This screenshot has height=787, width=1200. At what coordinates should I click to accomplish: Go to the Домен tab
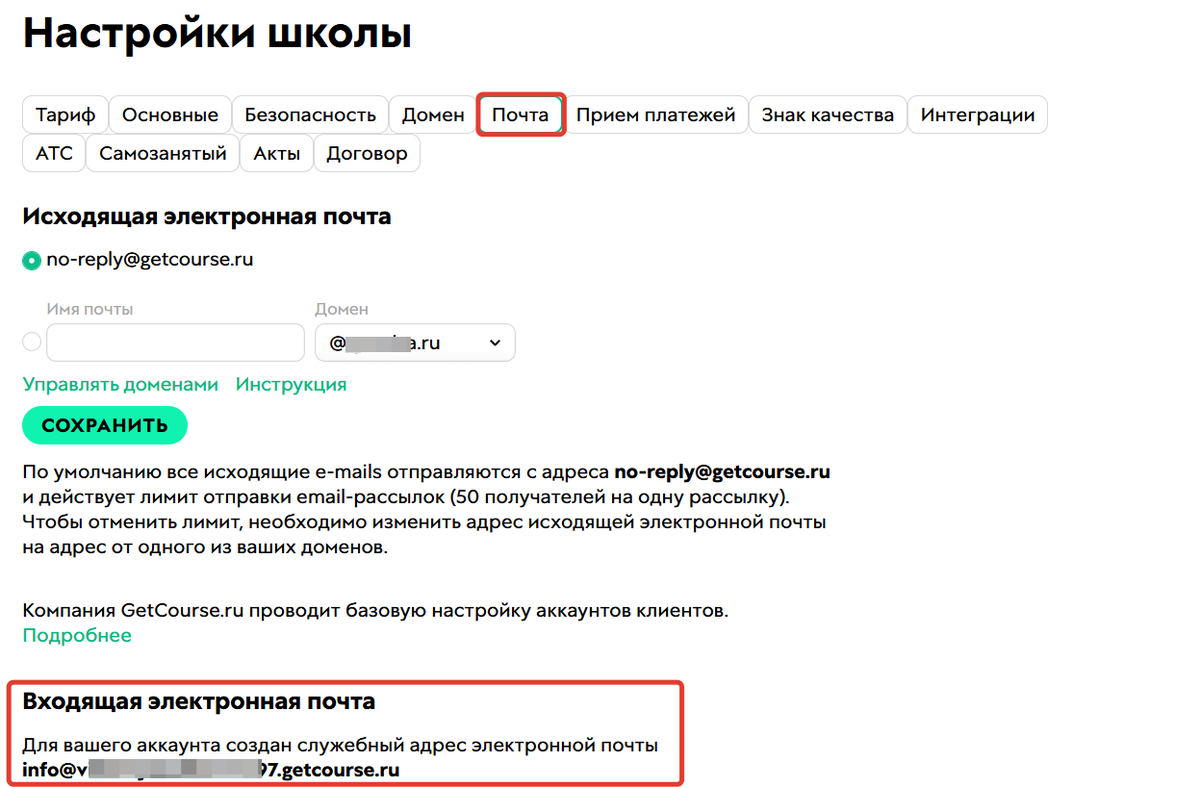coord(433,115)
